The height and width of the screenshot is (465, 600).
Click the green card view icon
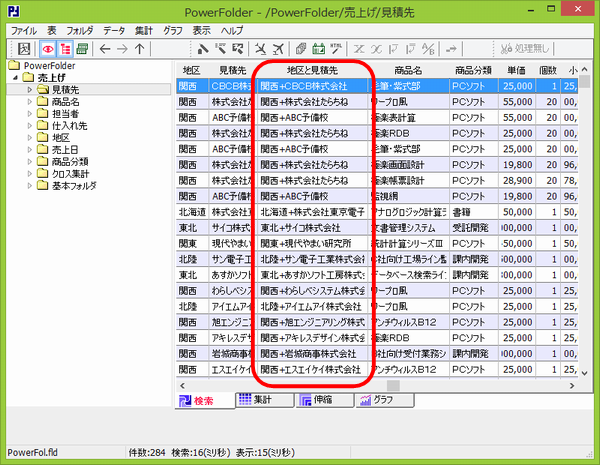(82, 49)
